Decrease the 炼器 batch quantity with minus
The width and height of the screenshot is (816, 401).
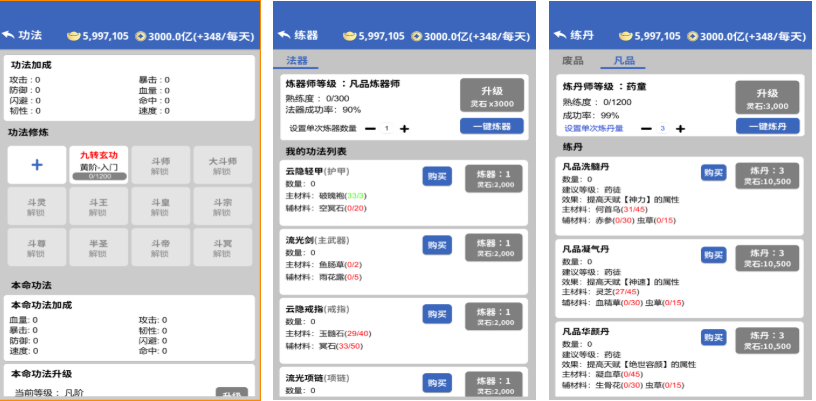point(370,128)
